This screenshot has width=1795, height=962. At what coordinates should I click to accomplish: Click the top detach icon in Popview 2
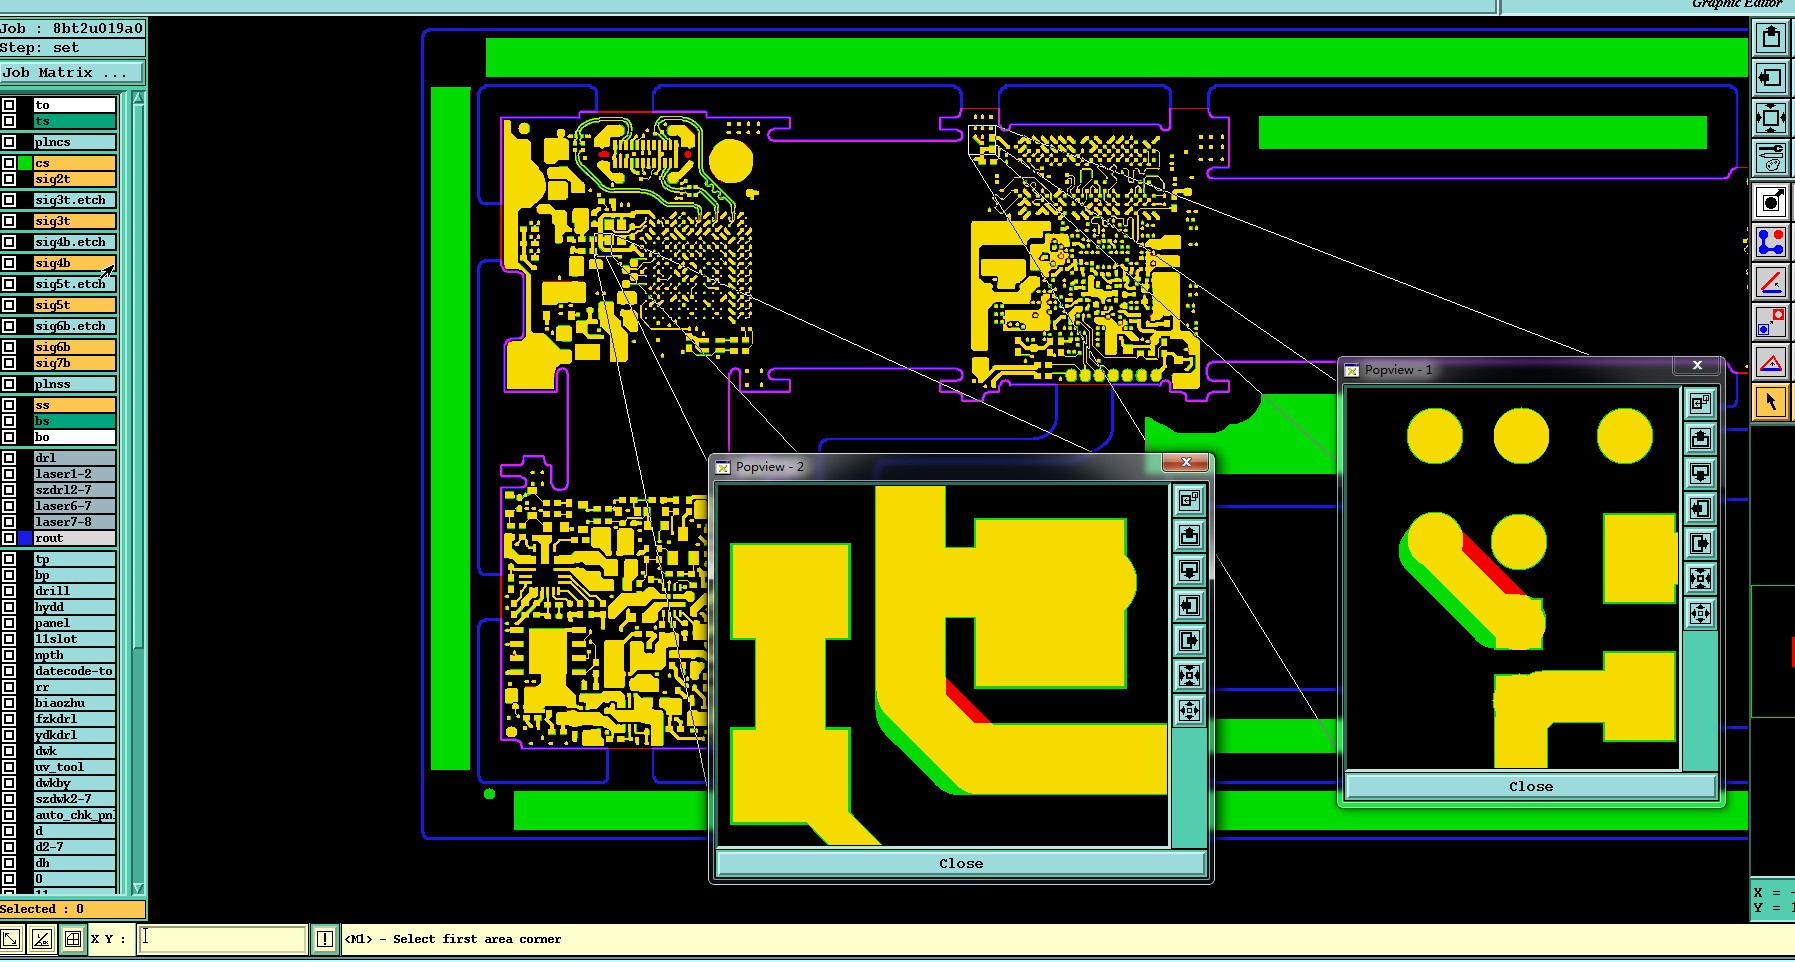tap(1189, 500)
